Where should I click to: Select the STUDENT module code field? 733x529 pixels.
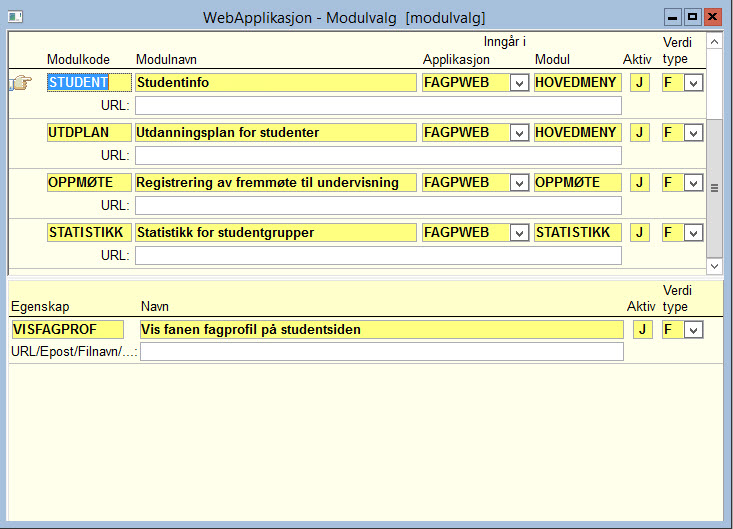89,83
